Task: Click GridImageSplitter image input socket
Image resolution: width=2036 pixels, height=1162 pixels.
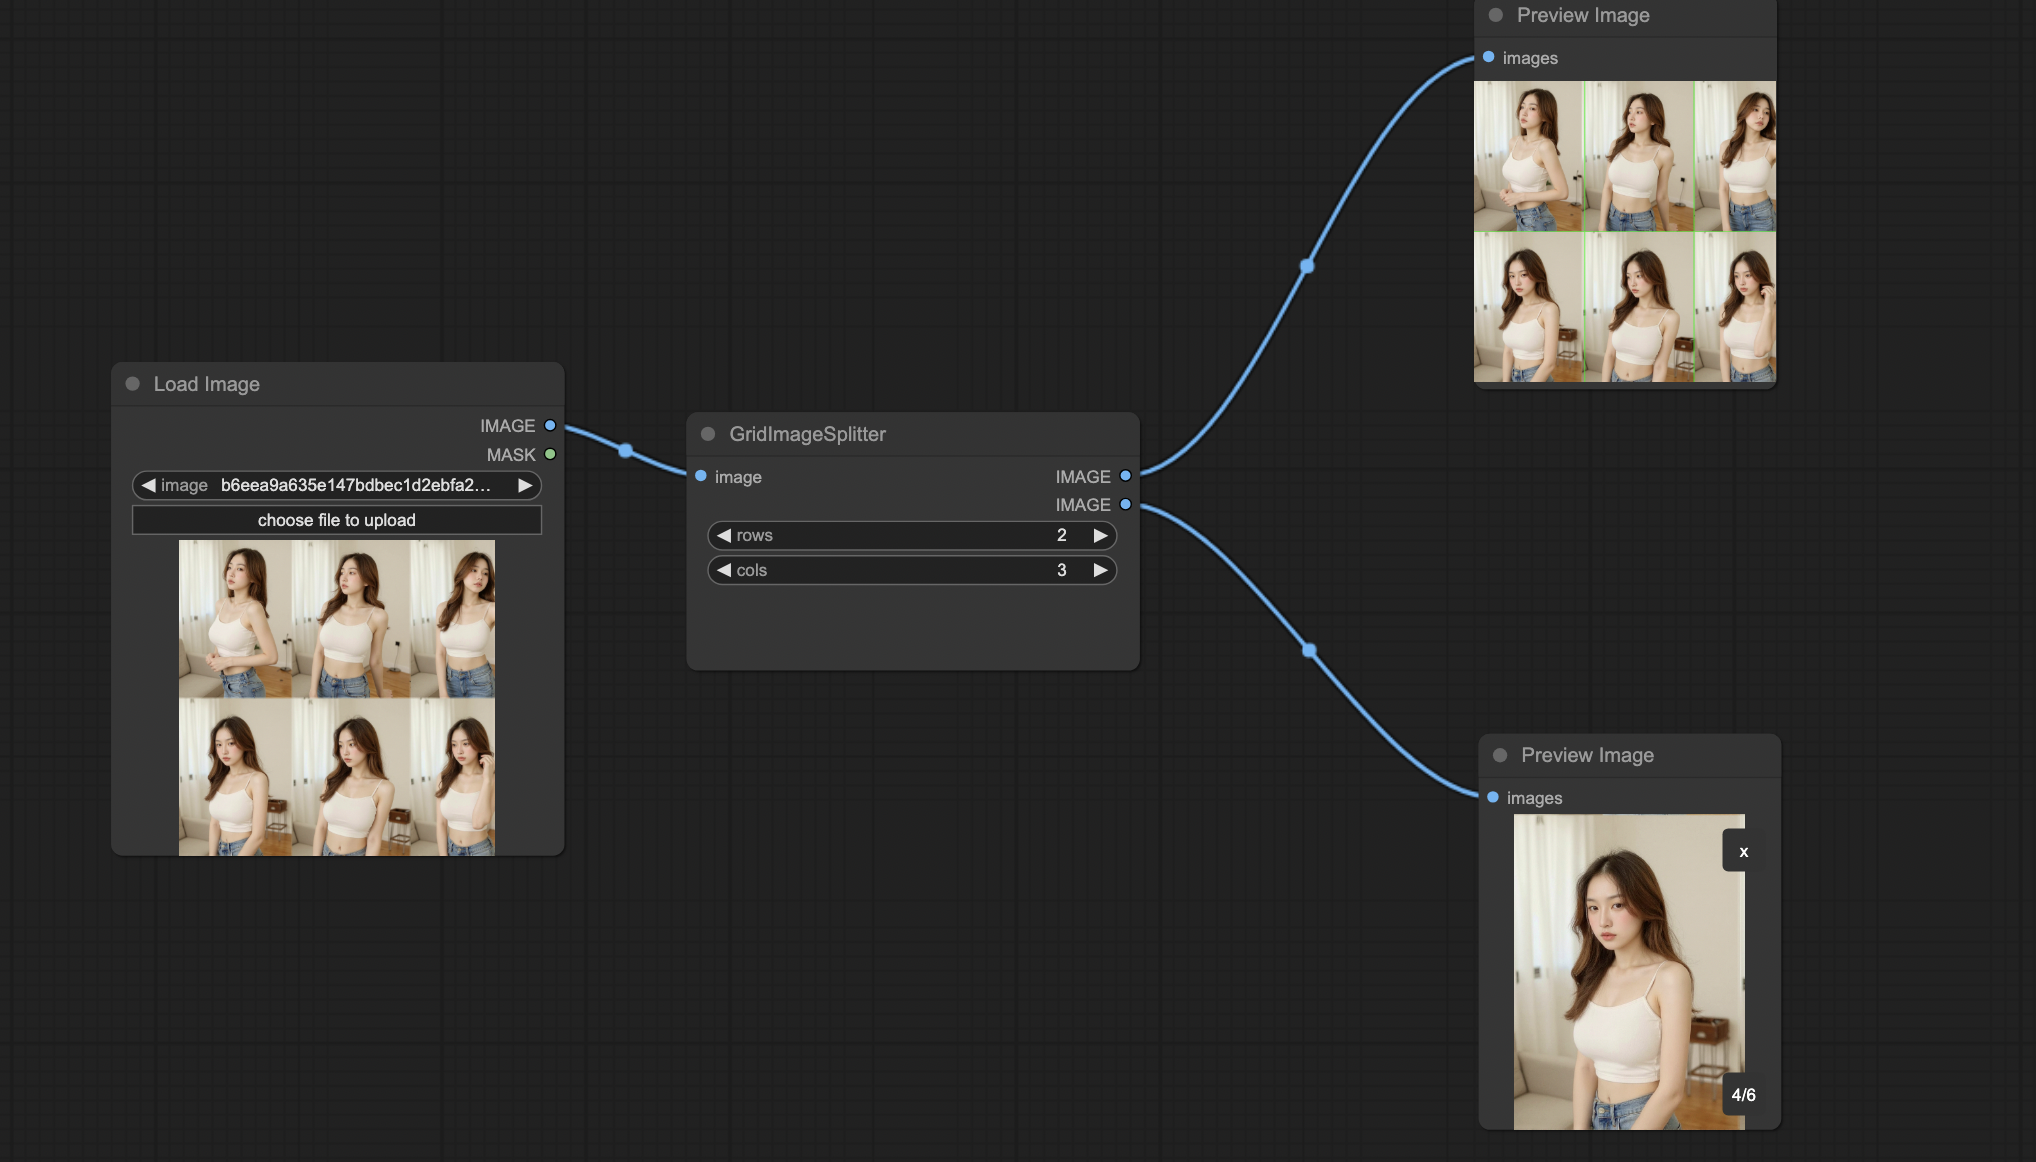Action: click(701, 477)
